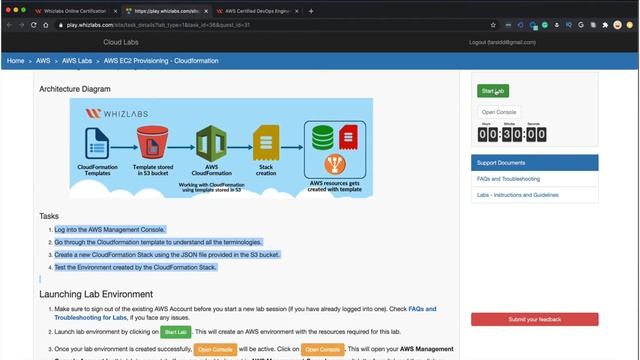Screen dimensions: 640x360
Task: Click the 00:30:00 countdown timer
Action: (x=512, y=134)
